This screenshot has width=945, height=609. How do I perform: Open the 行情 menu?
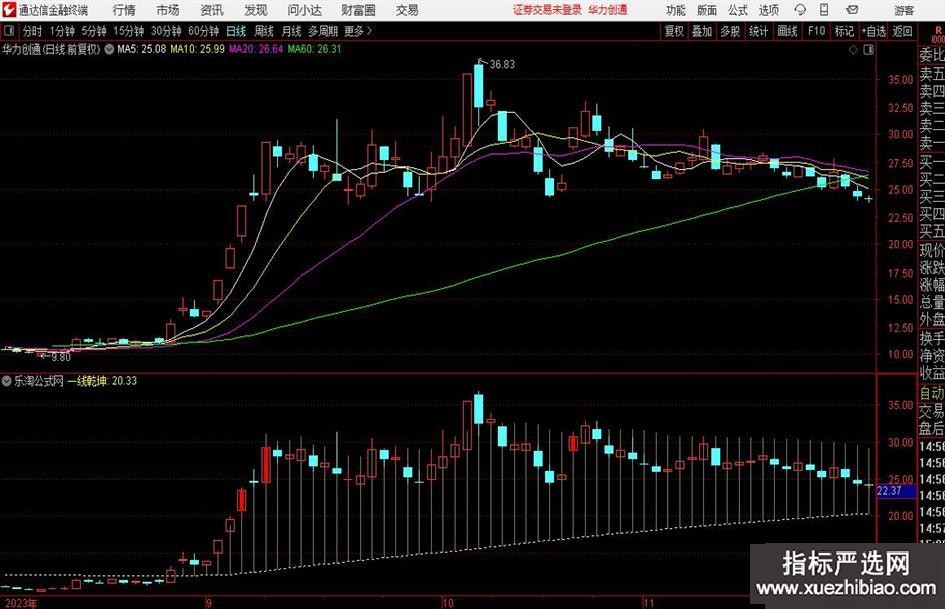point(124,10)
